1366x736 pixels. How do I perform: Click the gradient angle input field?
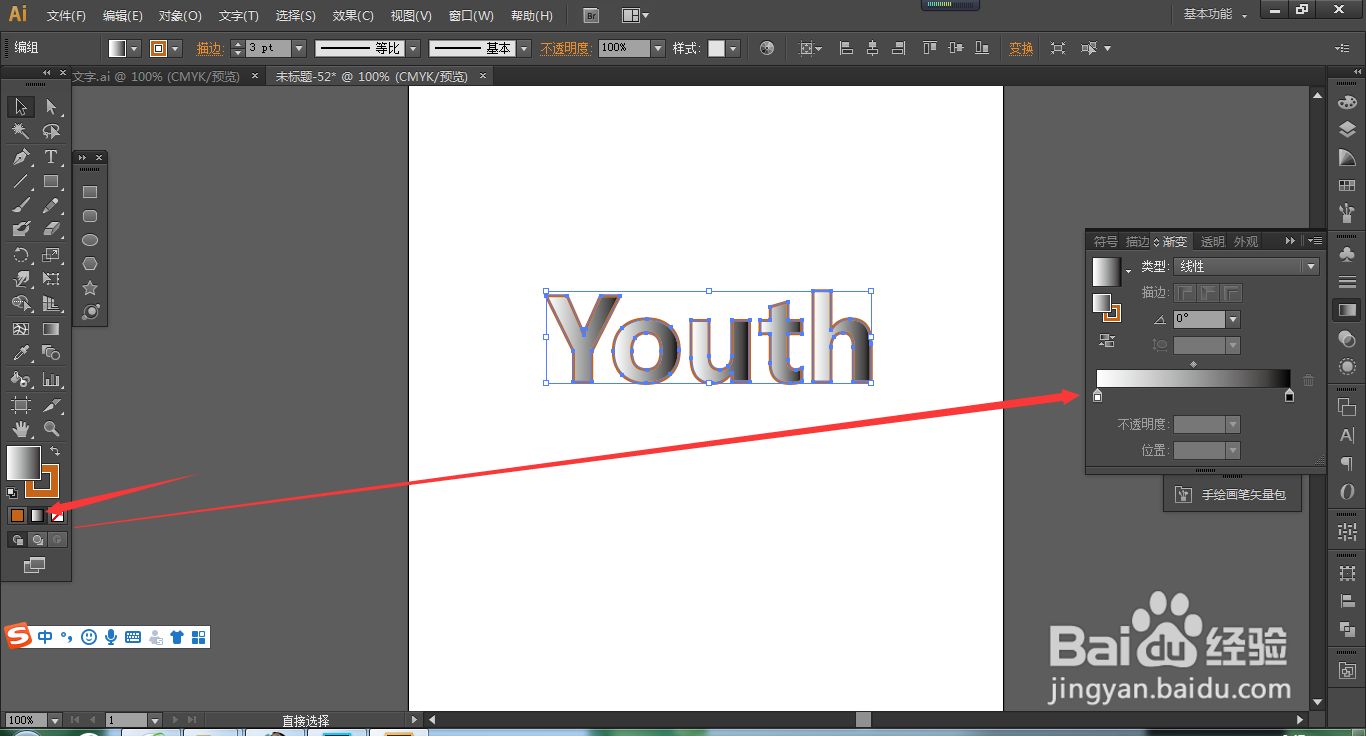coord(1199,319)
